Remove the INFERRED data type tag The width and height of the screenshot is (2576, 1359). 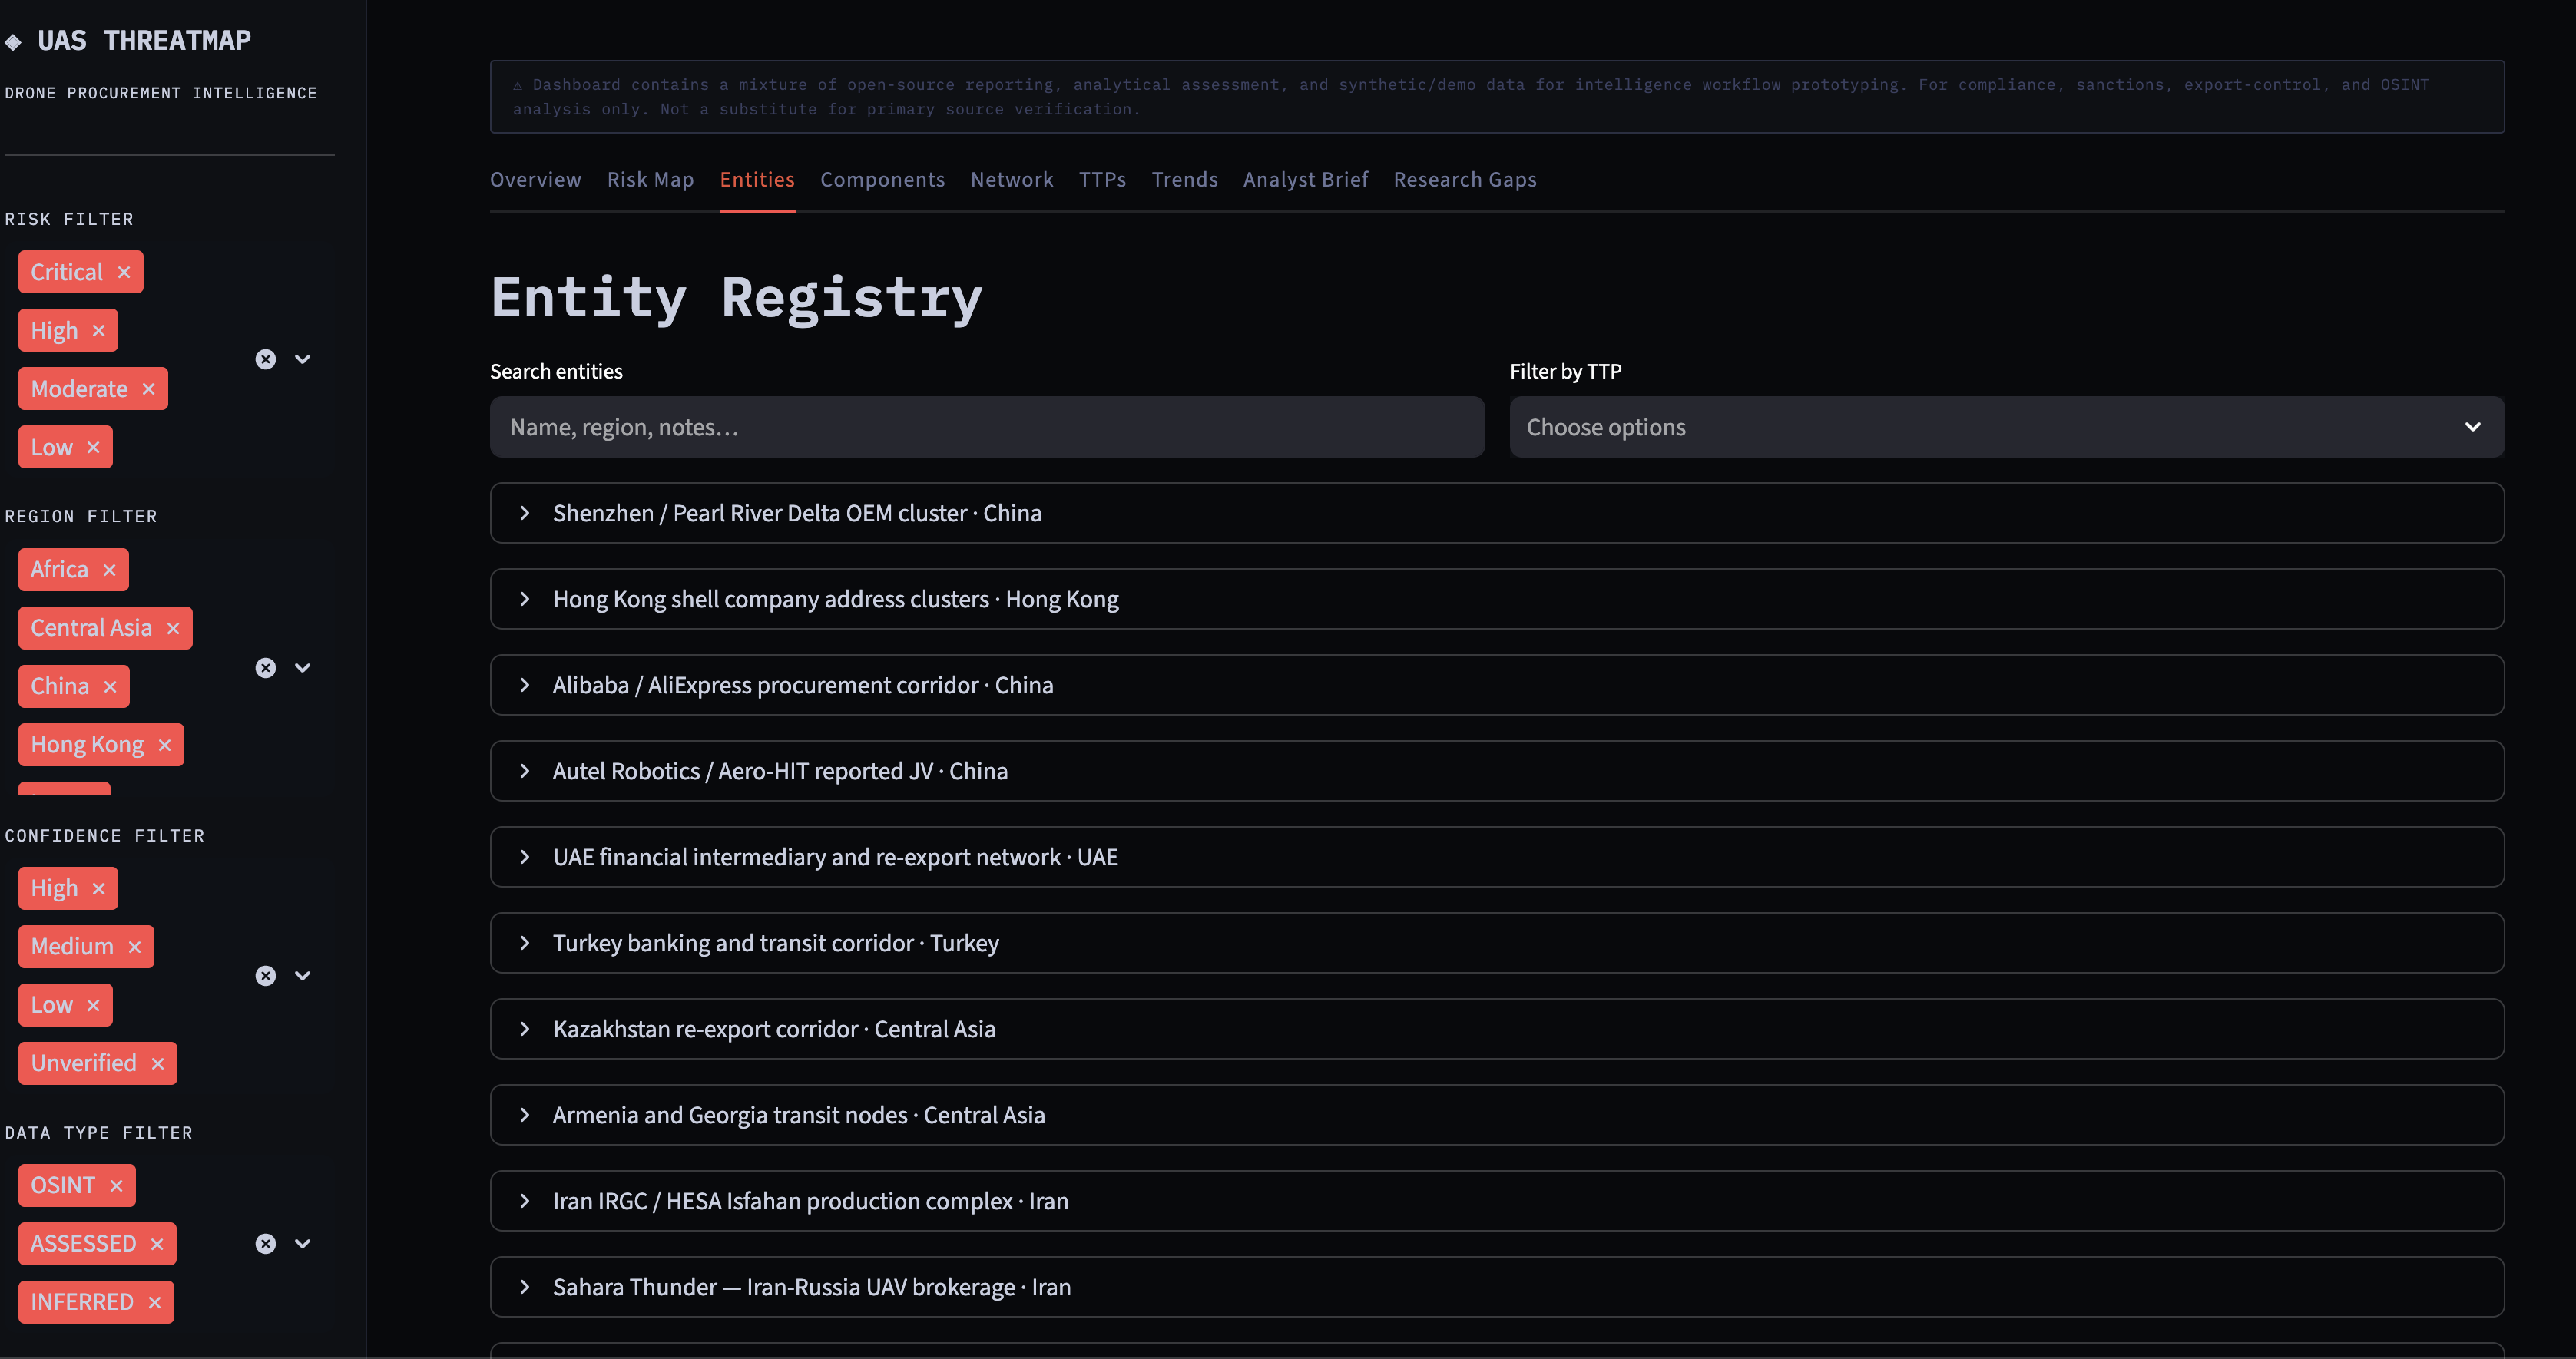tap(154, 1302)
